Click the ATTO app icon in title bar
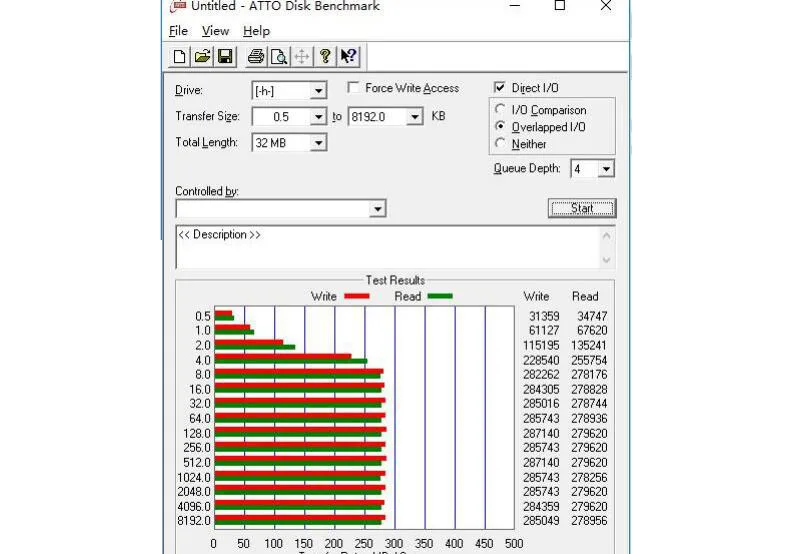 (x=178, y=6)
